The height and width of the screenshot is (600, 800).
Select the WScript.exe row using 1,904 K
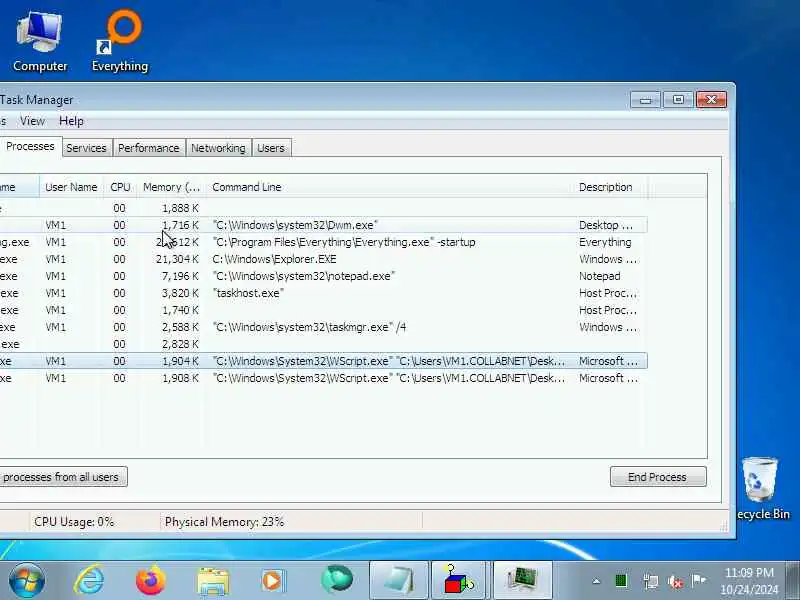tap(323, 361)
